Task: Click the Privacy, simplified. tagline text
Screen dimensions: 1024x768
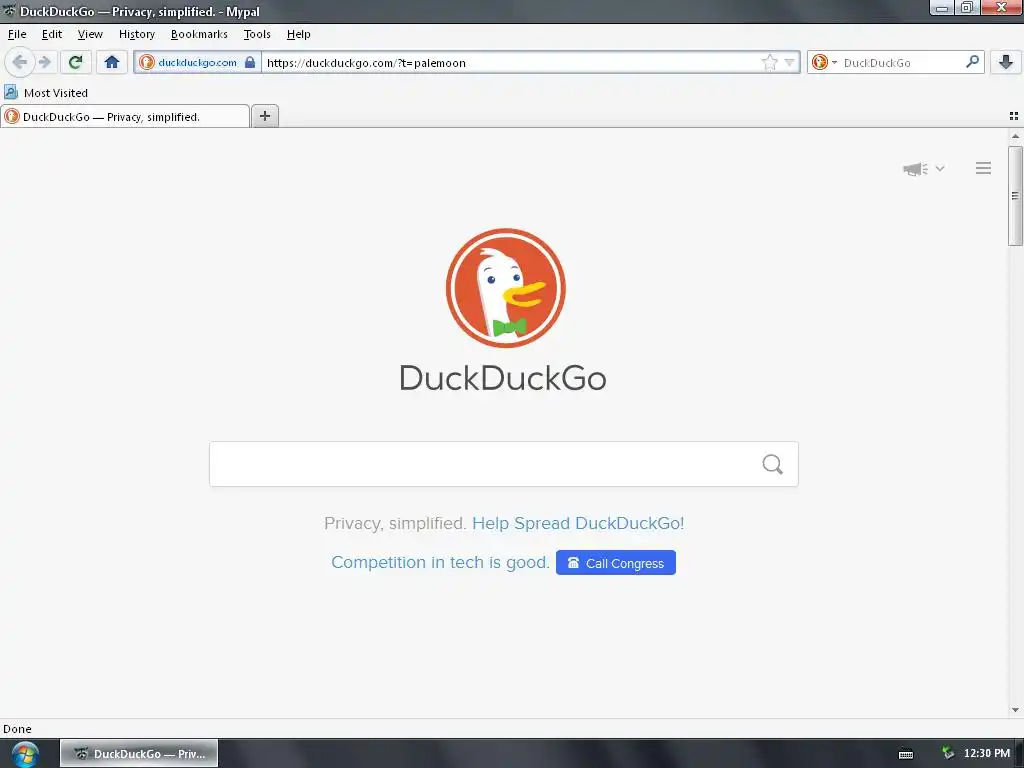Action: 394,523
